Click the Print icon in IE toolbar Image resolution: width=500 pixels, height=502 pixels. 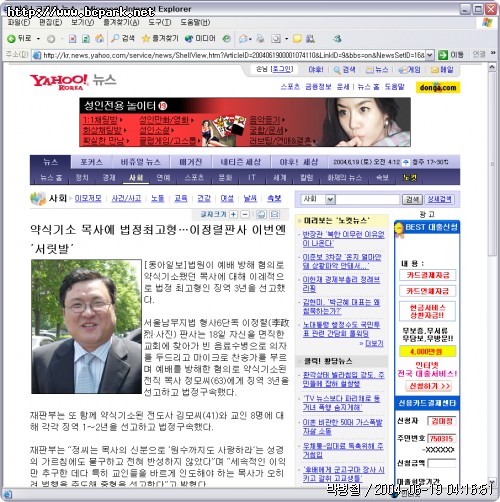tap(260, 39)
